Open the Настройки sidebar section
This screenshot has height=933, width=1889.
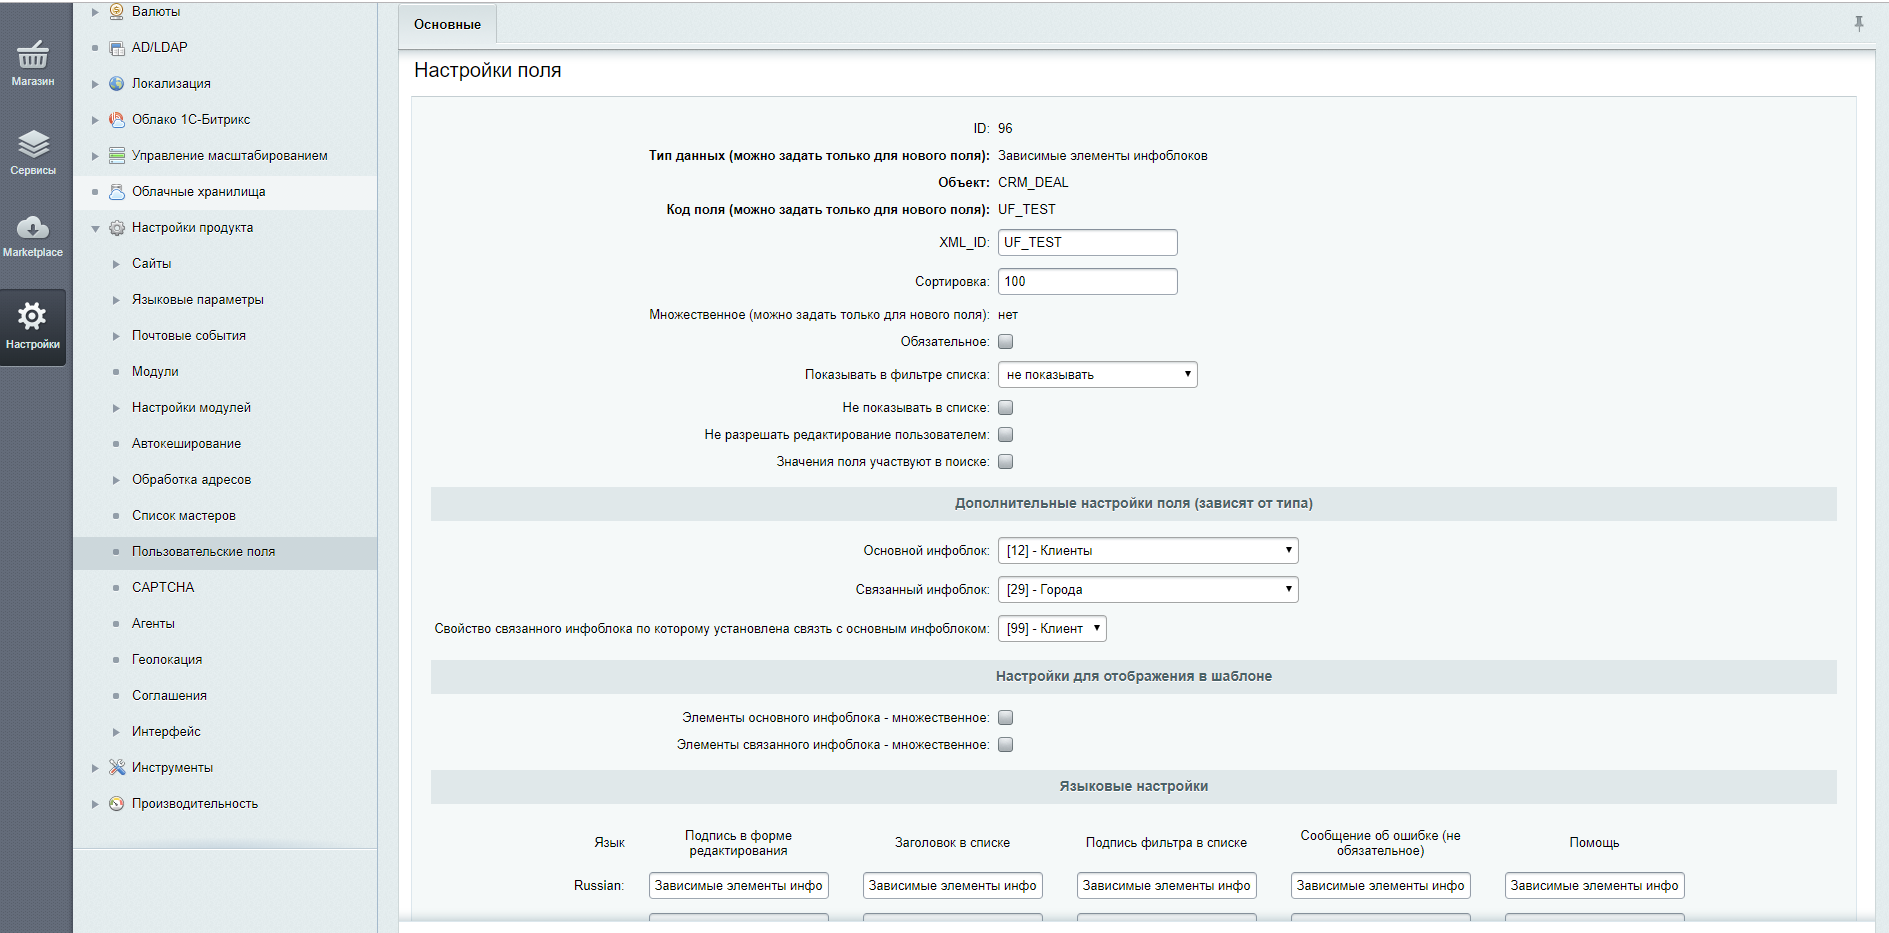[33, 327]
